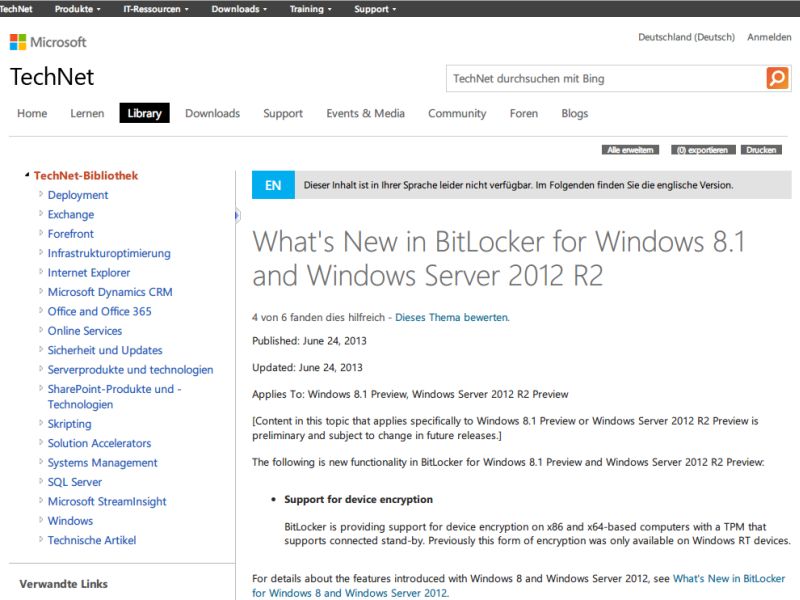Collapse the sidebar with the splitter arrow
This screenshot has width=800, height=600.
(x=237, y=215)
